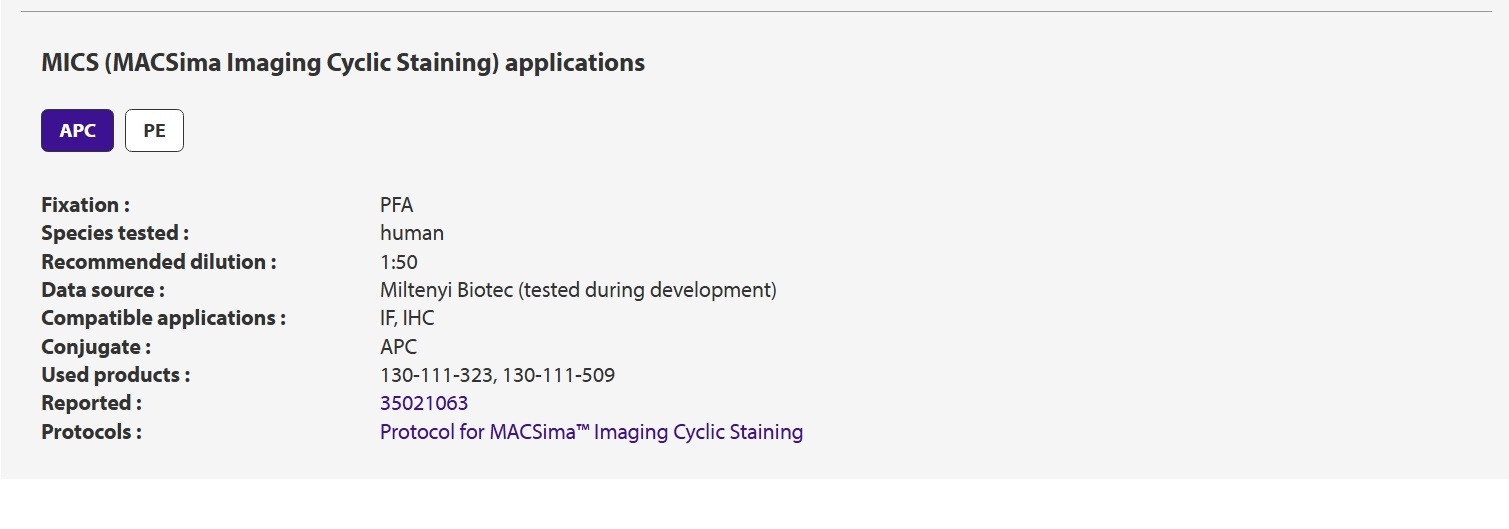Image resolution: width=1509 pixels, height=529 pixels.
Task: Select the 1:50 dilution value
Action: (399, 262)
